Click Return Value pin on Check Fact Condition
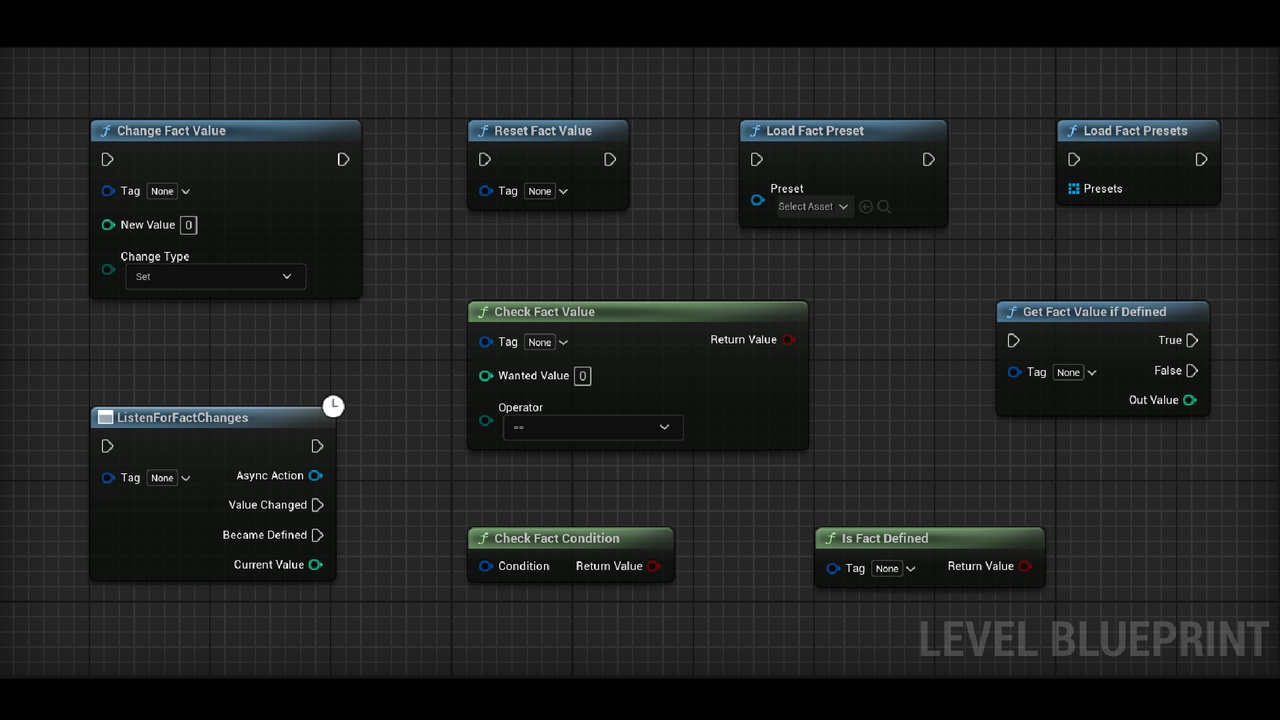This screenshot has height=720, width=1280. point(654,567)
